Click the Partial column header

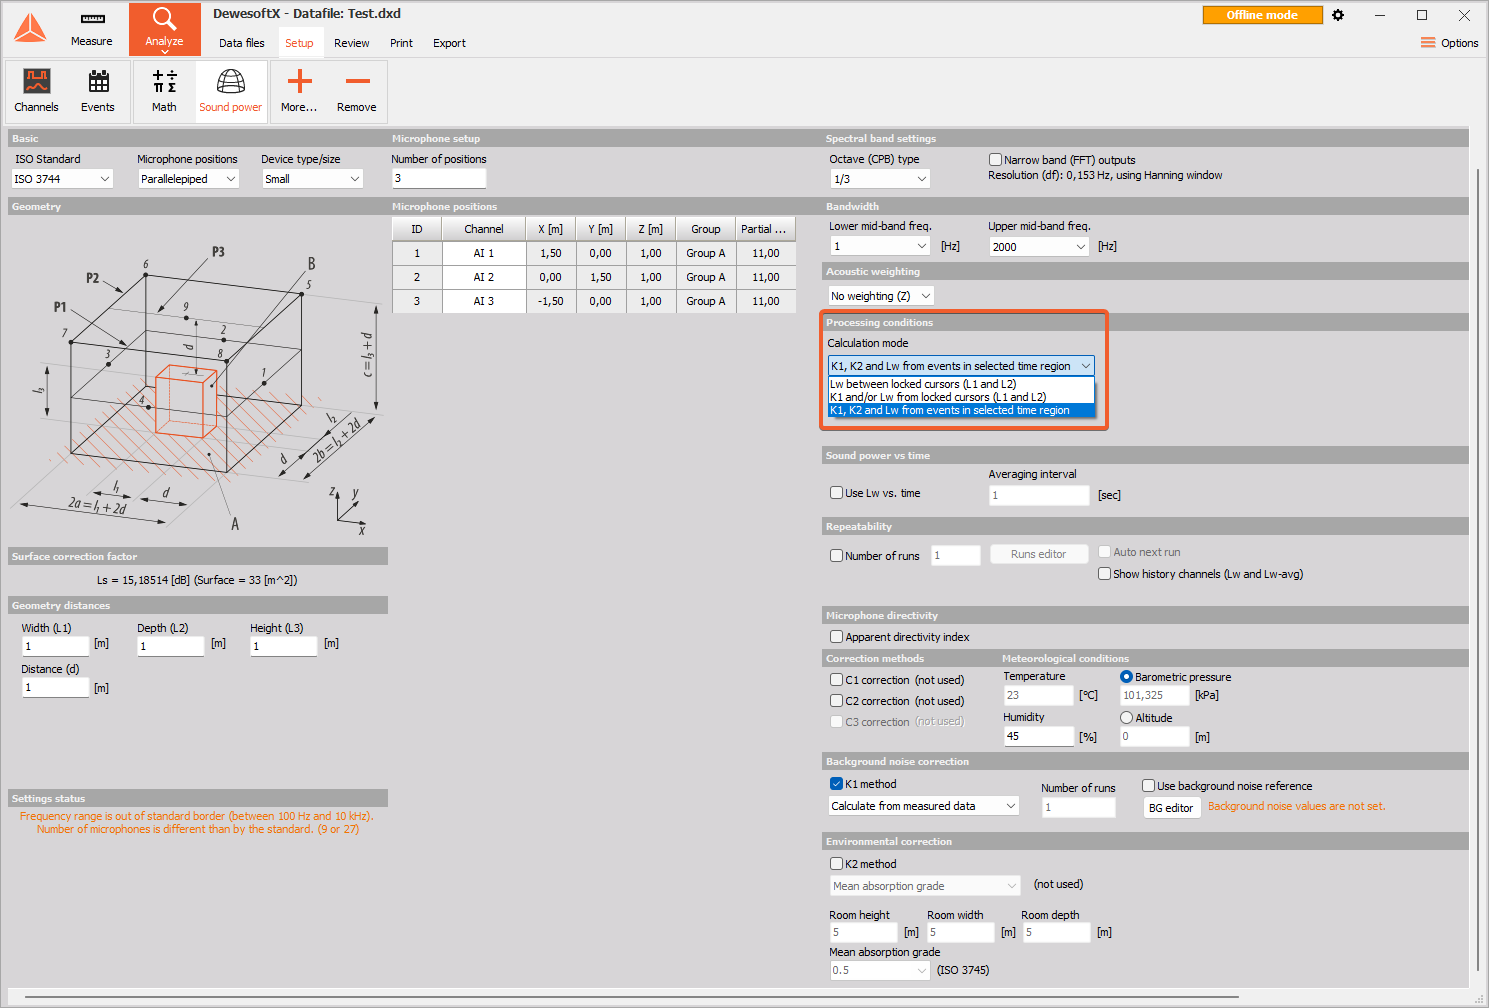[x=765, y=229]
